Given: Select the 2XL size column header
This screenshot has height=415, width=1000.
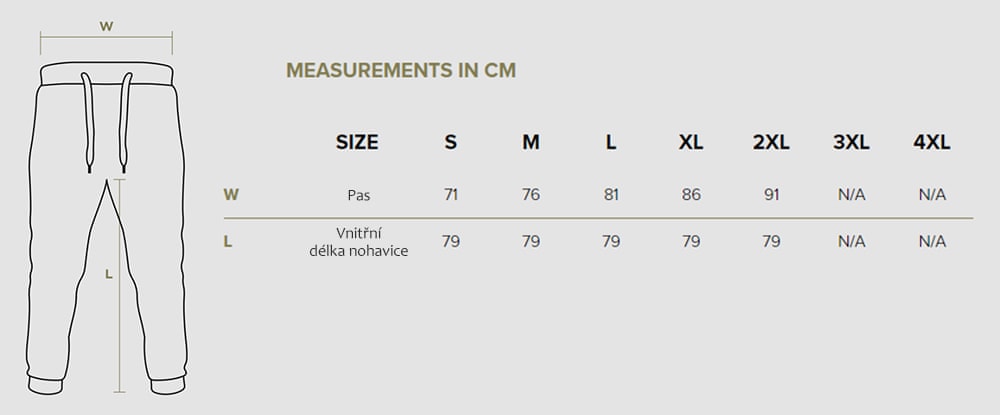Looking at the screenshot, I should [x=771, y=142].
